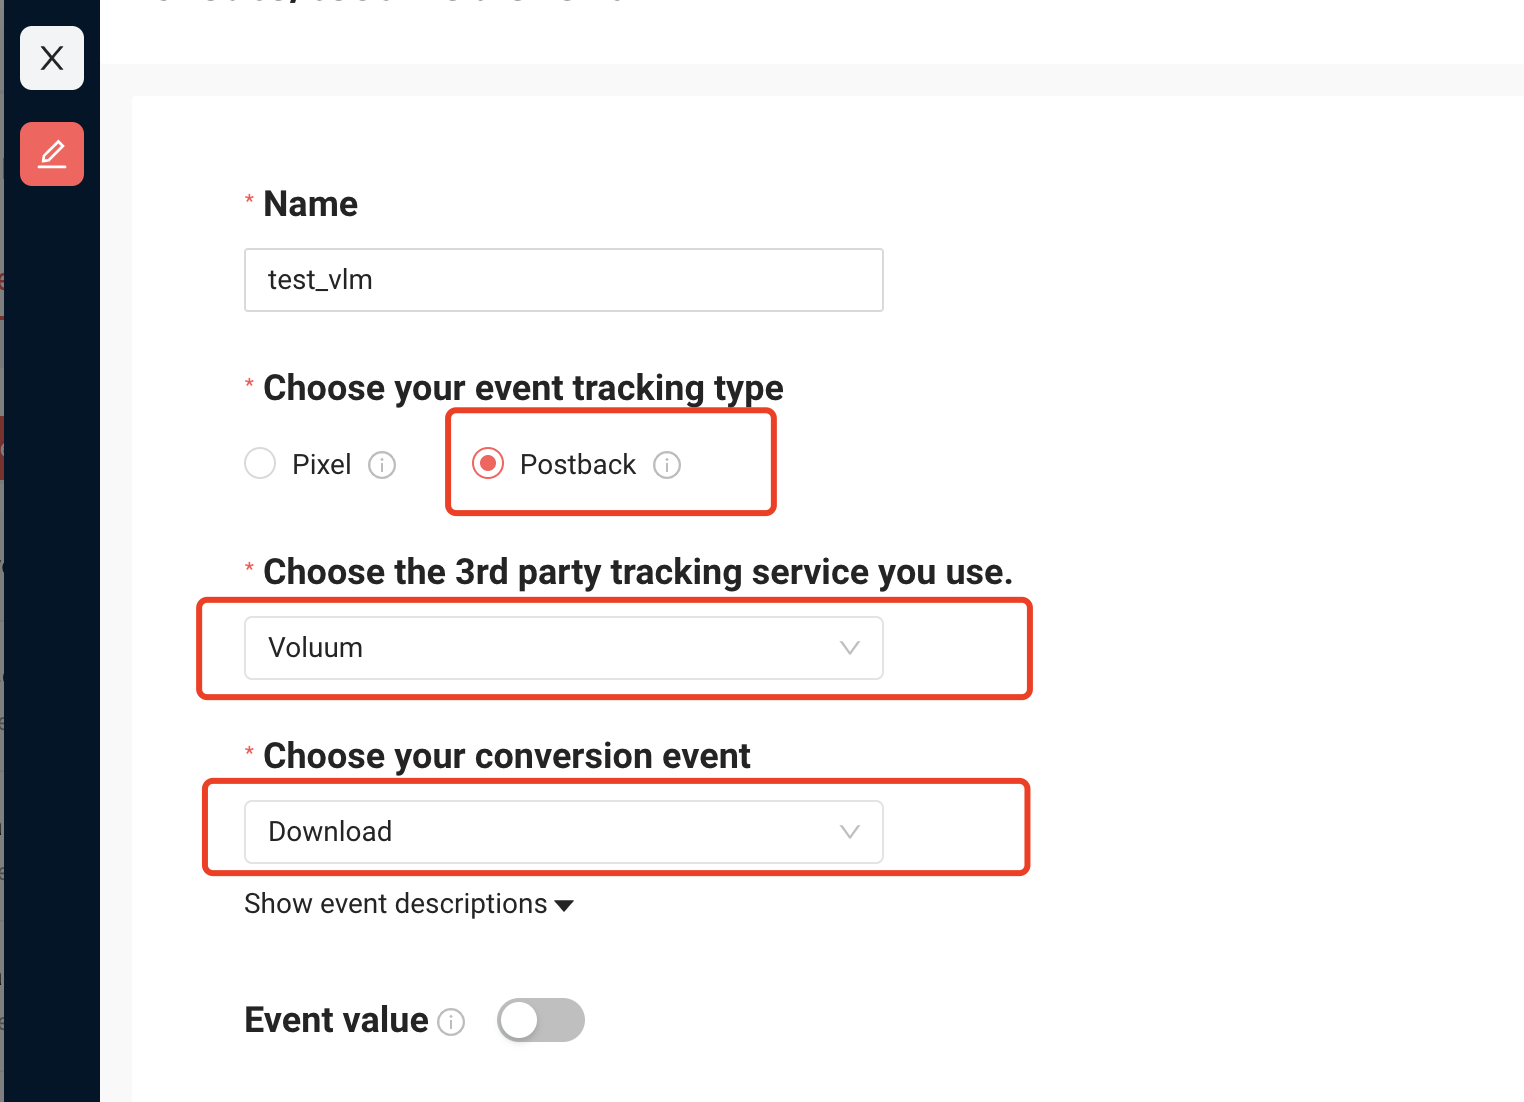
Task: Click the Event value label text
Action: coord(336,1020)
